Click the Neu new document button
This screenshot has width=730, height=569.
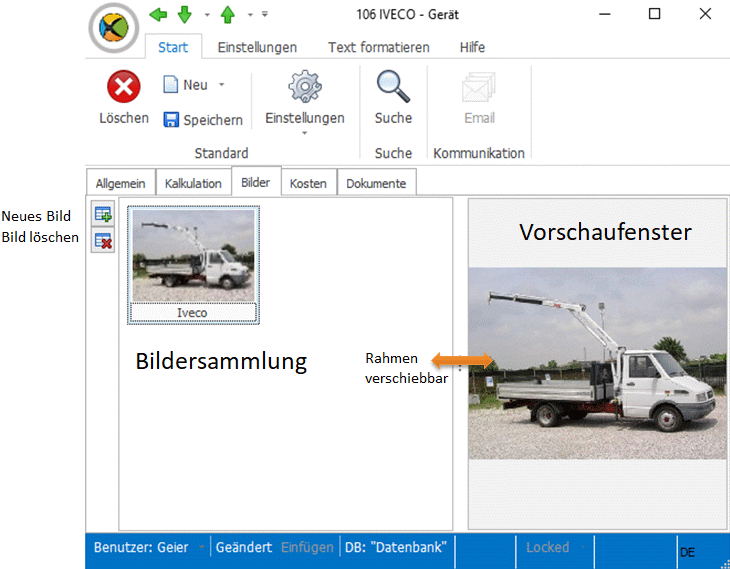pos(185,85)
